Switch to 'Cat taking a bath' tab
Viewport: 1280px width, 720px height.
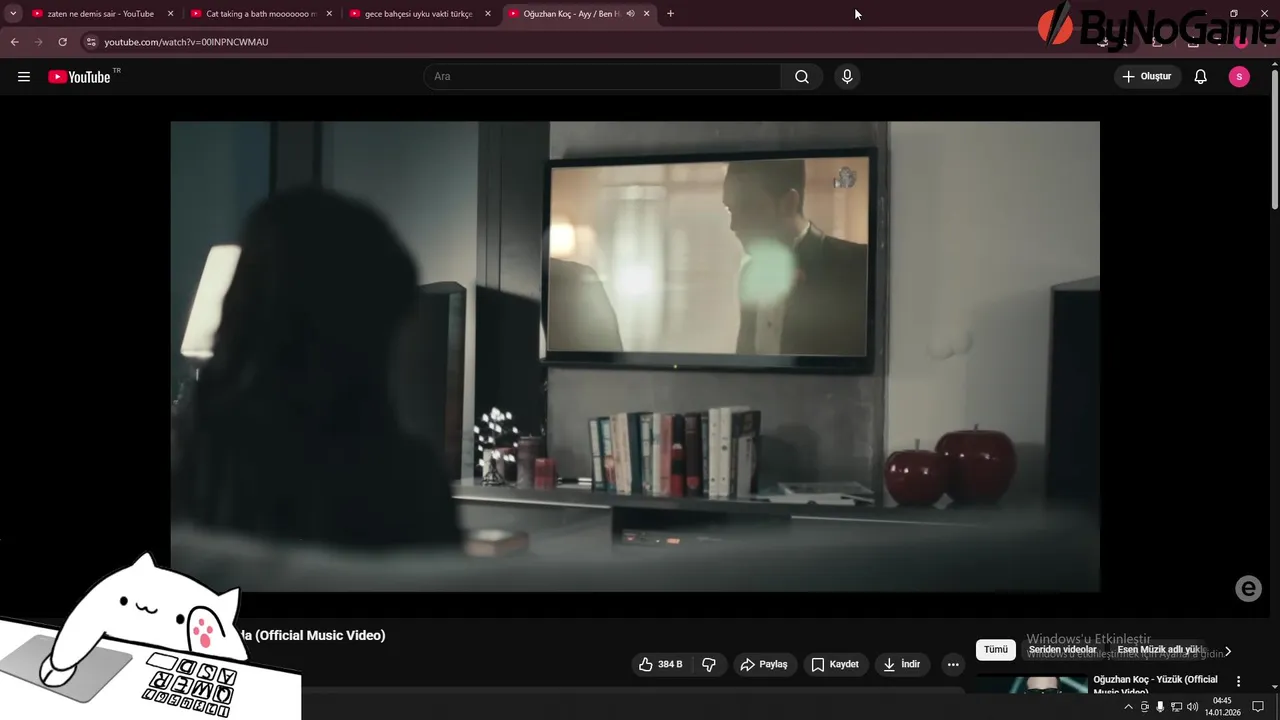[x=259, y=14]
